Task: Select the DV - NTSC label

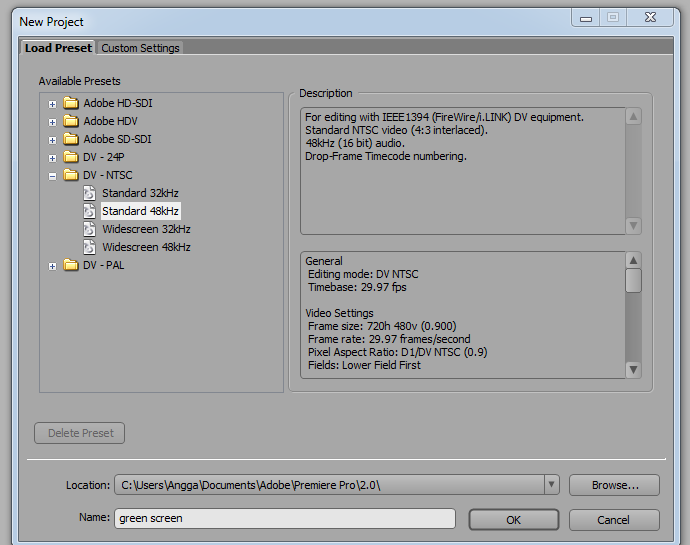Action: (x=107, y=175)
